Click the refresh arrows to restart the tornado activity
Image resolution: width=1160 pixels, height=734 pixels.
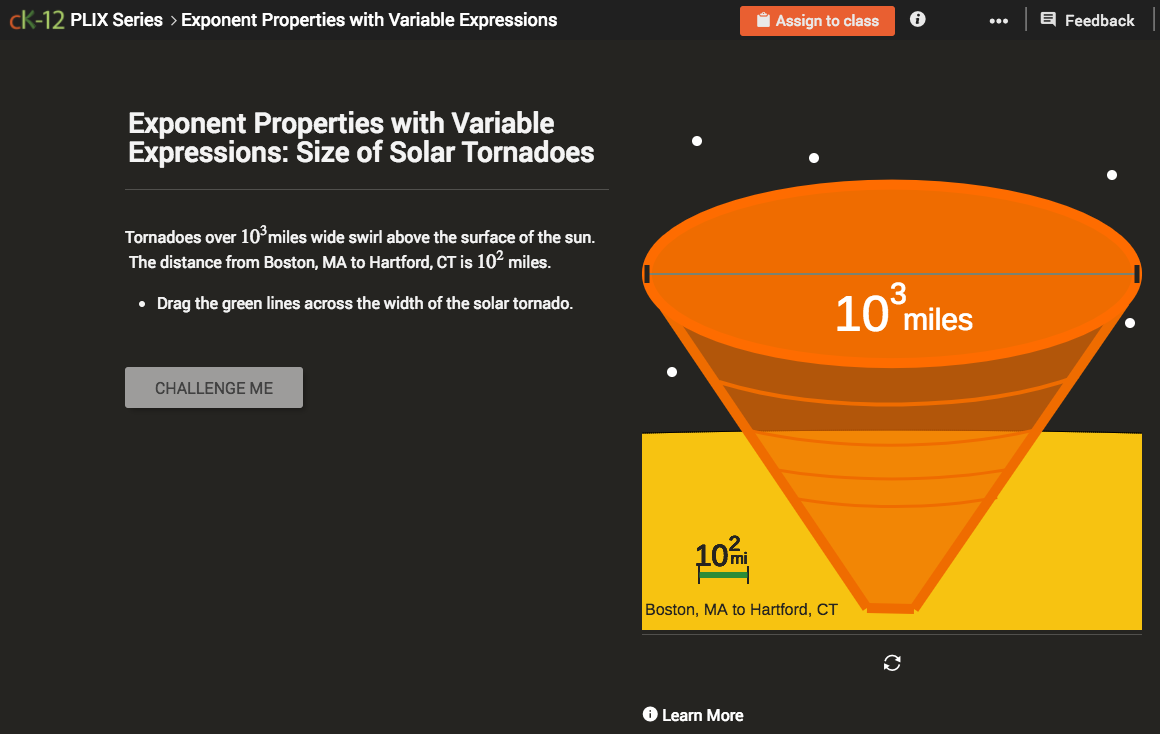(x=891, y=662)
